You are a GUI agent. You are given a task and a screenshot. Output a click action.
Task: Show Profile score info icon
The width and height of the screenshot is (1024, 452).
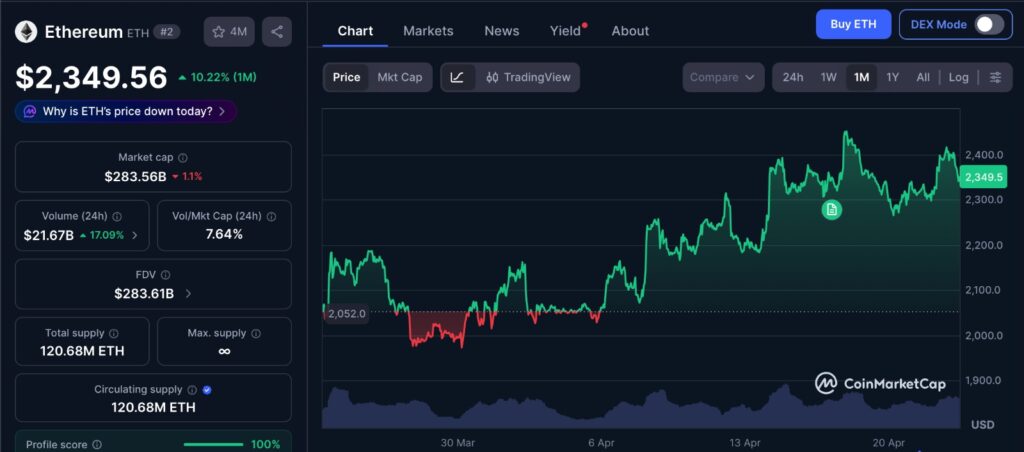tap(96, 445)
